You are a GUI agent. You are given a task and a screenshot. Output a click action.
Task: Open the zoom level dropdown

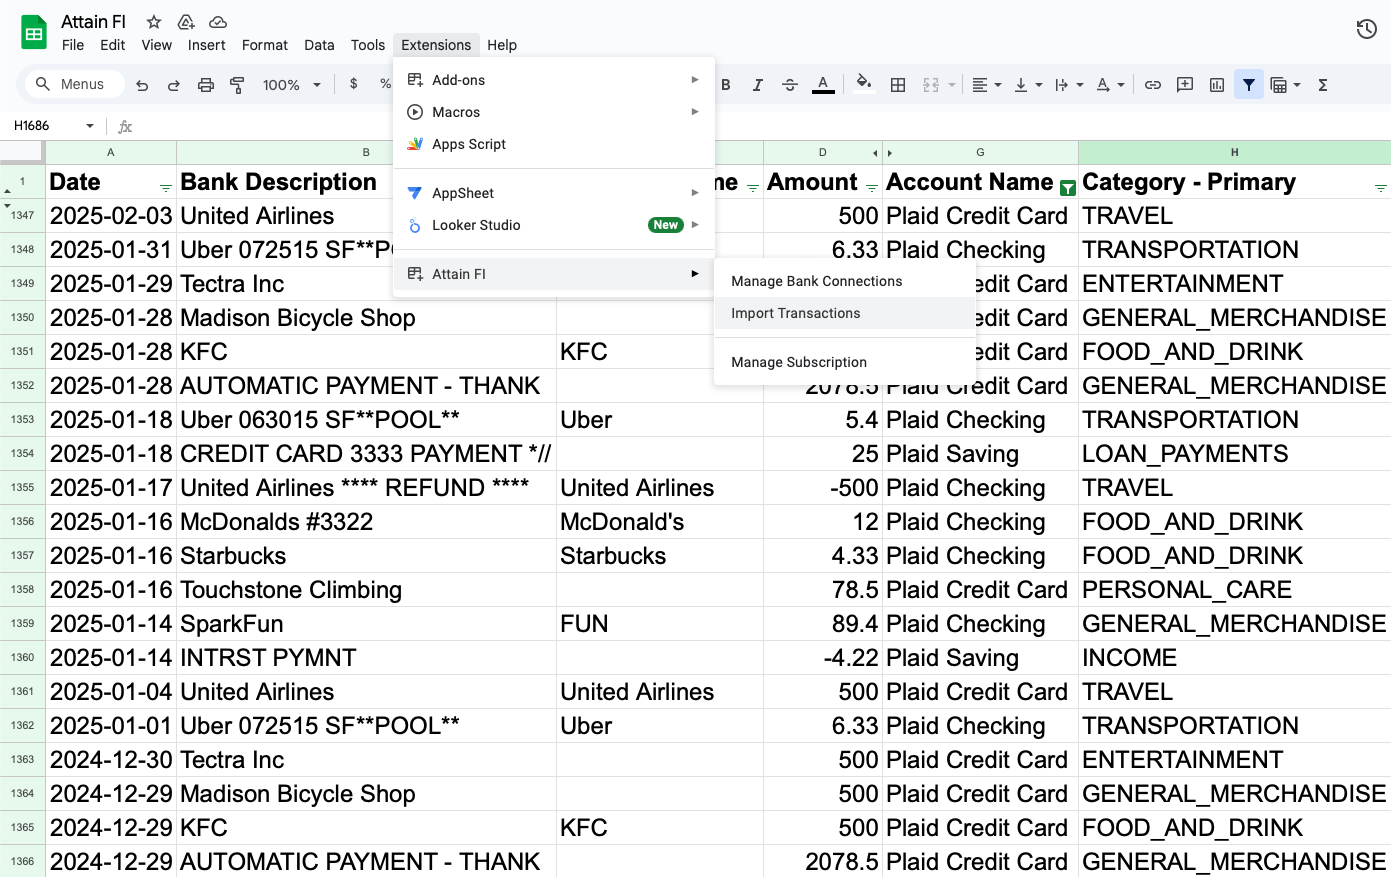291,84
